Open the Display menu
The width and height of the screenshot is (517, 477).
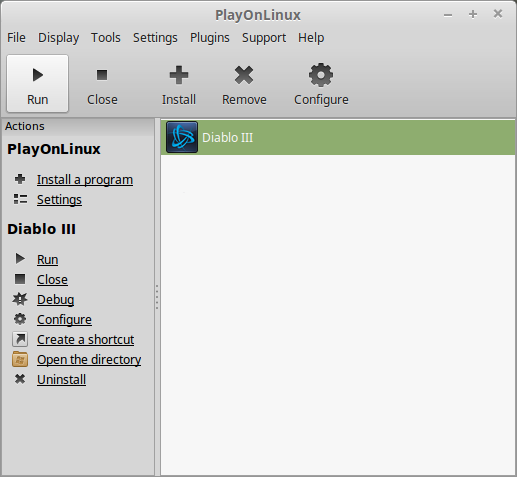[58, 38]
